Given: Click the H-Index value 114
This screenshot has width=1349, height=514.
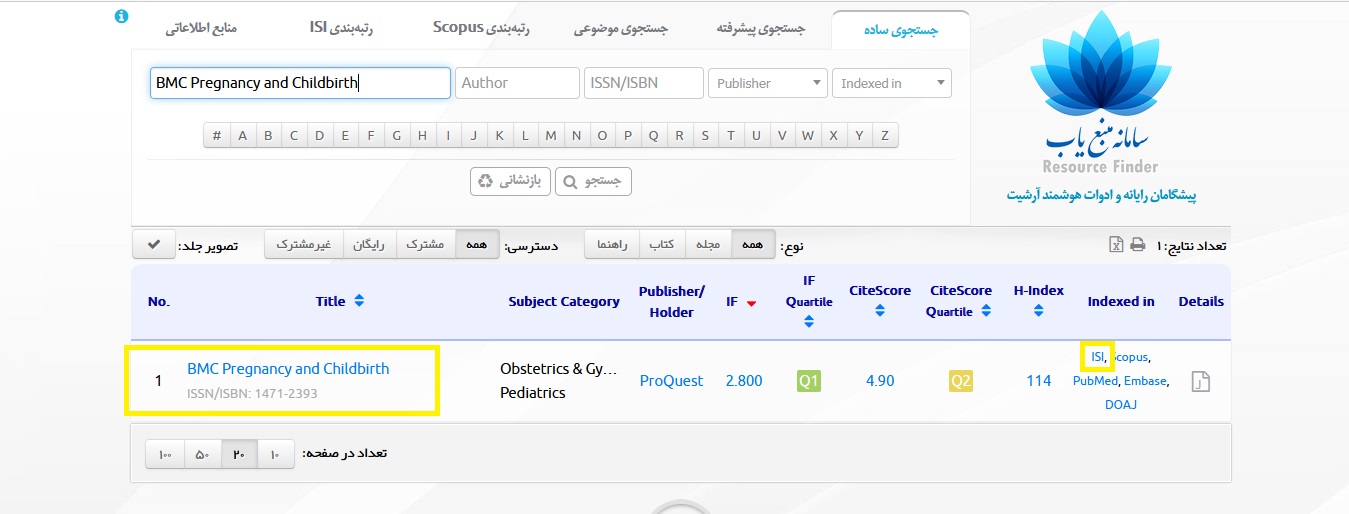Looking at the screenshot, I should coord(1038,381).
